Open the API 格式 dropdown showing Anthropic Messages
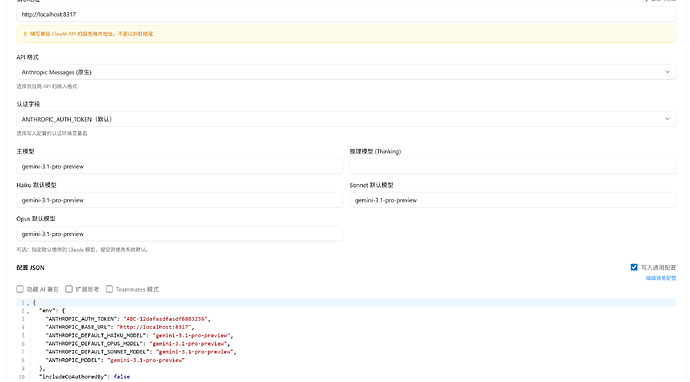 click(x=346, y=72)
